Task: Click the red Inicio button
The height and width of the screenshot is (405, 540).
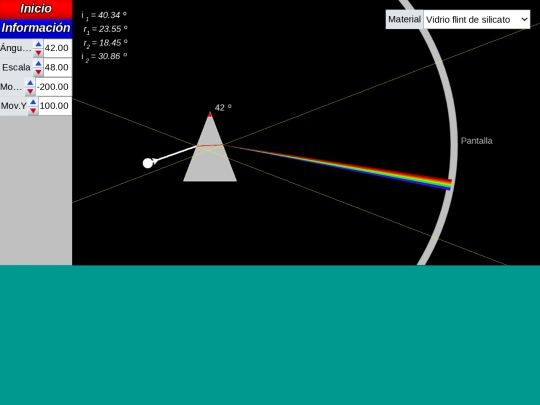Action: point(36,9)
